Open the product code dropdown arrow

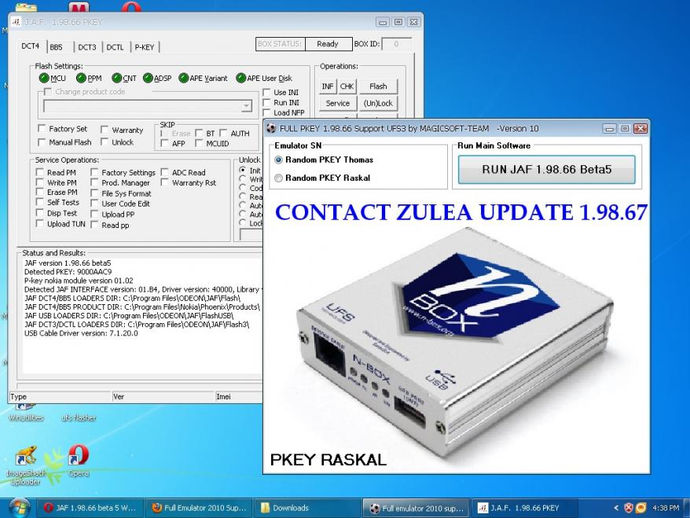[246, 106]
